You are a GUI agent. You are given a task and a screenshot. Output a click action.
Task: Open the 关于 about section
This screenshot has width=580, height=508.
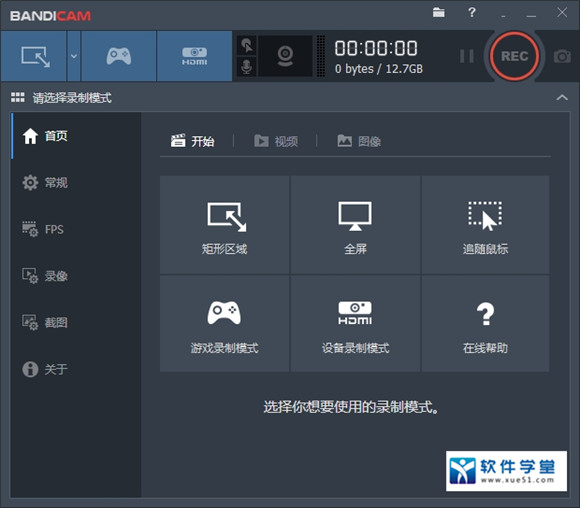coord(76,369)
